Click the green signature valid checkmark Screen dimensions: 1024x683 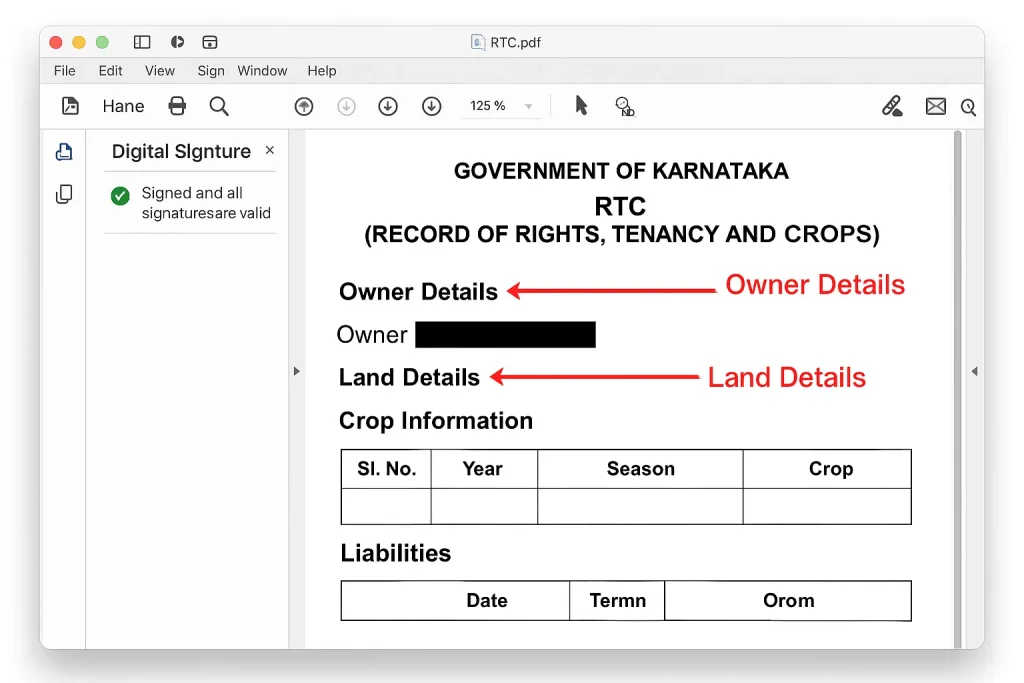click(120, 196)
